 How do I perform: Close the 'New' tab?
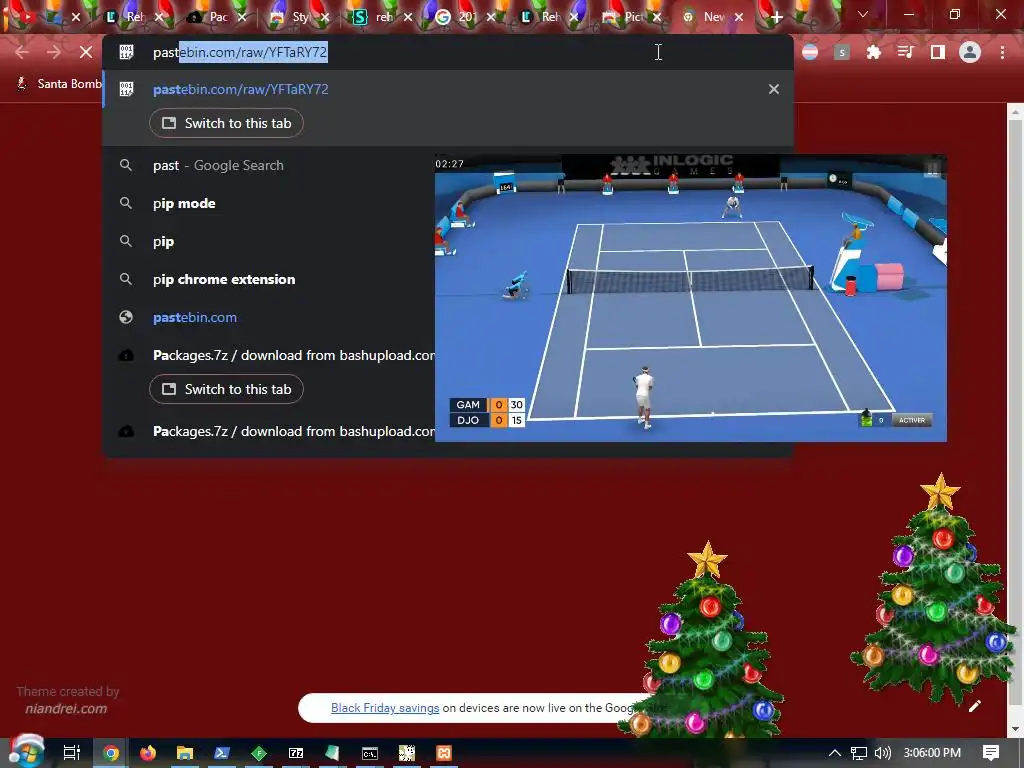point(739,18)
